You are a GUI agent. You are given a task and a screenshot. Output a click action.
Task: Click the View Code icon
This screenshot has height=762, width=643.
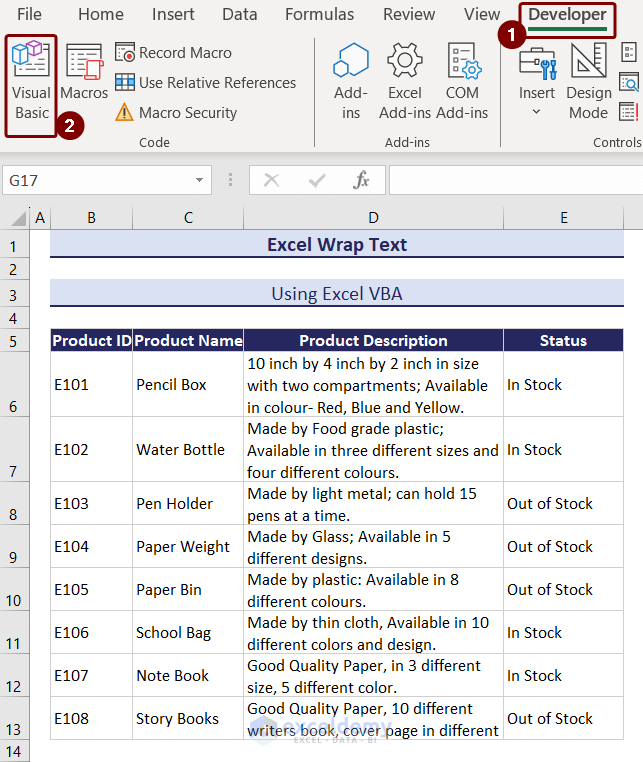629,82
